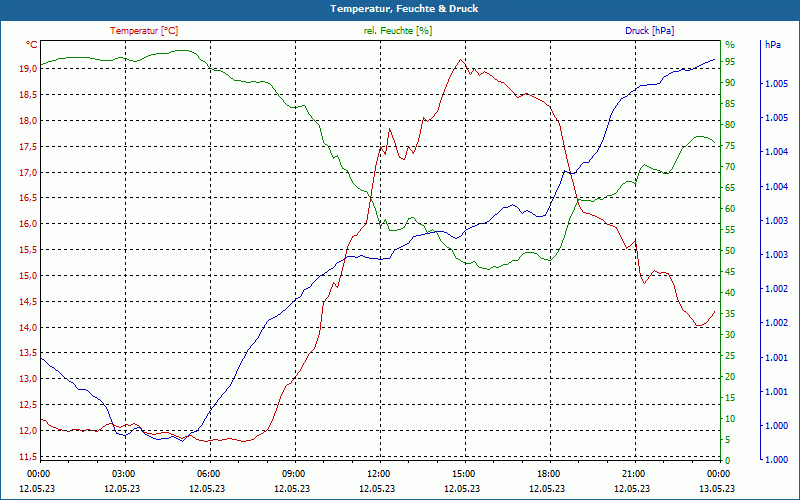Click the "09:00" time axis label

[294, 473]
